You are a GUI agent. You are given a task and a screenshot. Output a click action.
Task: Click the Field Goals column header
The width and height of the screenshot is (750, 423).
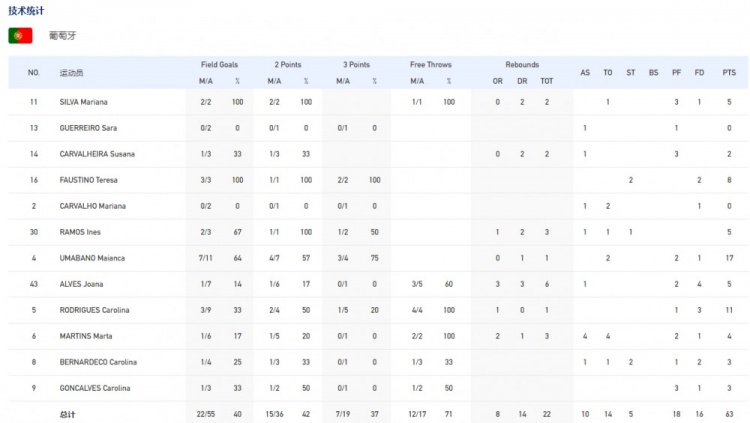(x=220, y=65)
